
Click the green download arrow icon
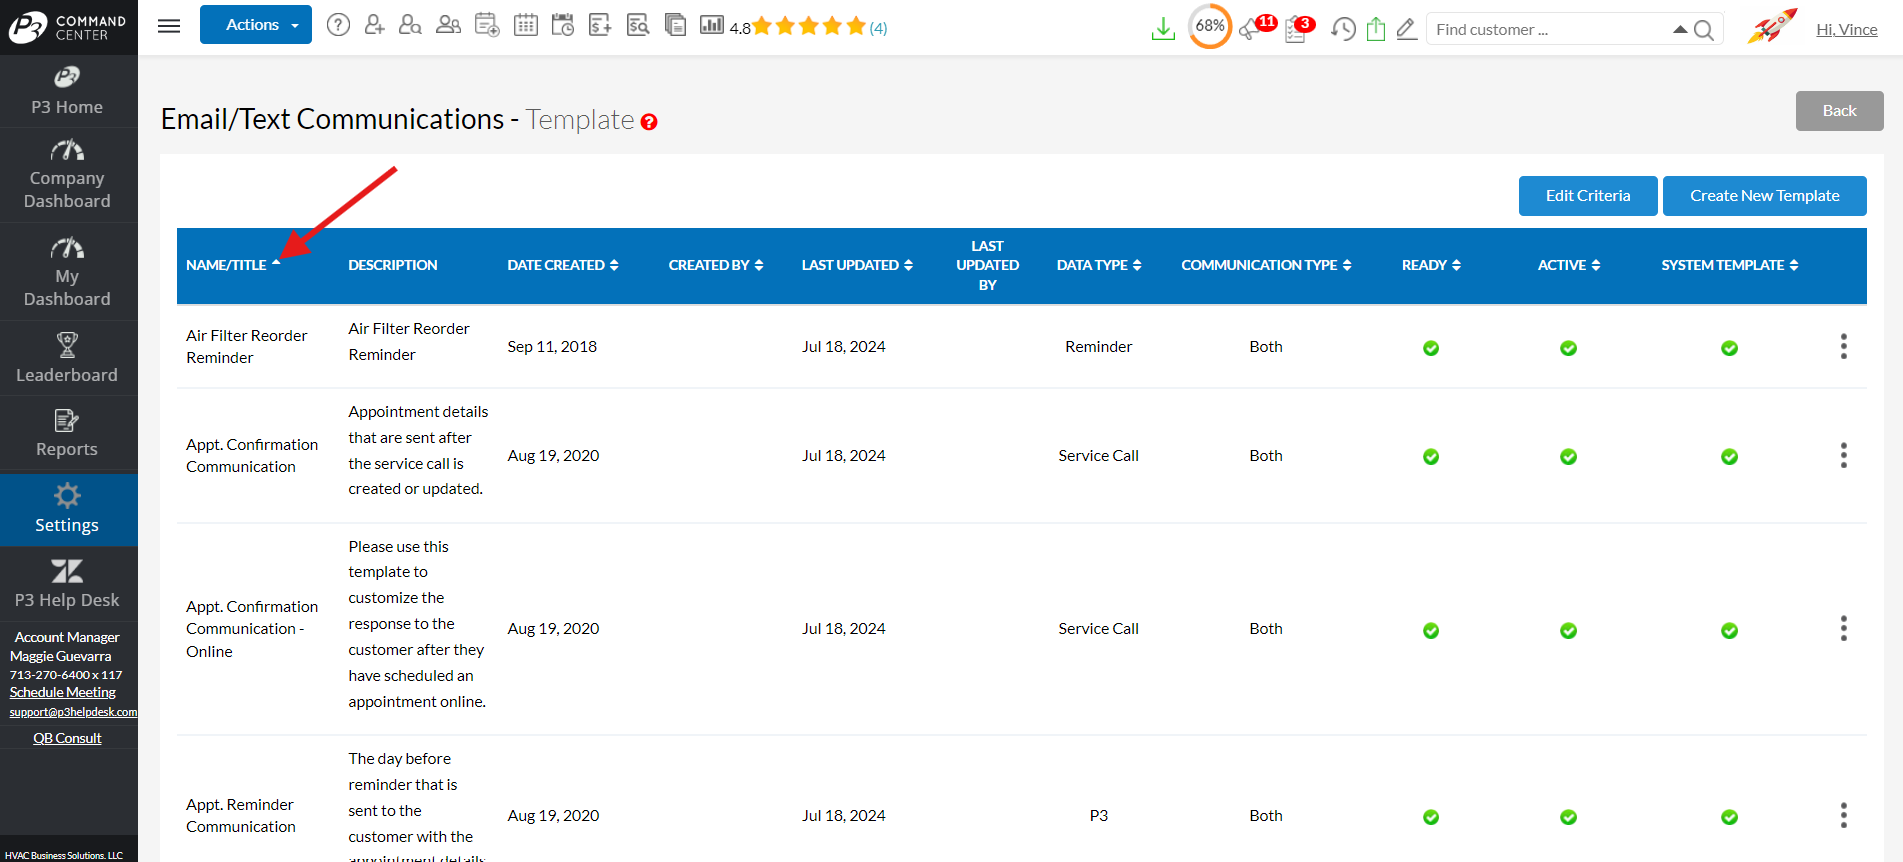(1163, 30)
